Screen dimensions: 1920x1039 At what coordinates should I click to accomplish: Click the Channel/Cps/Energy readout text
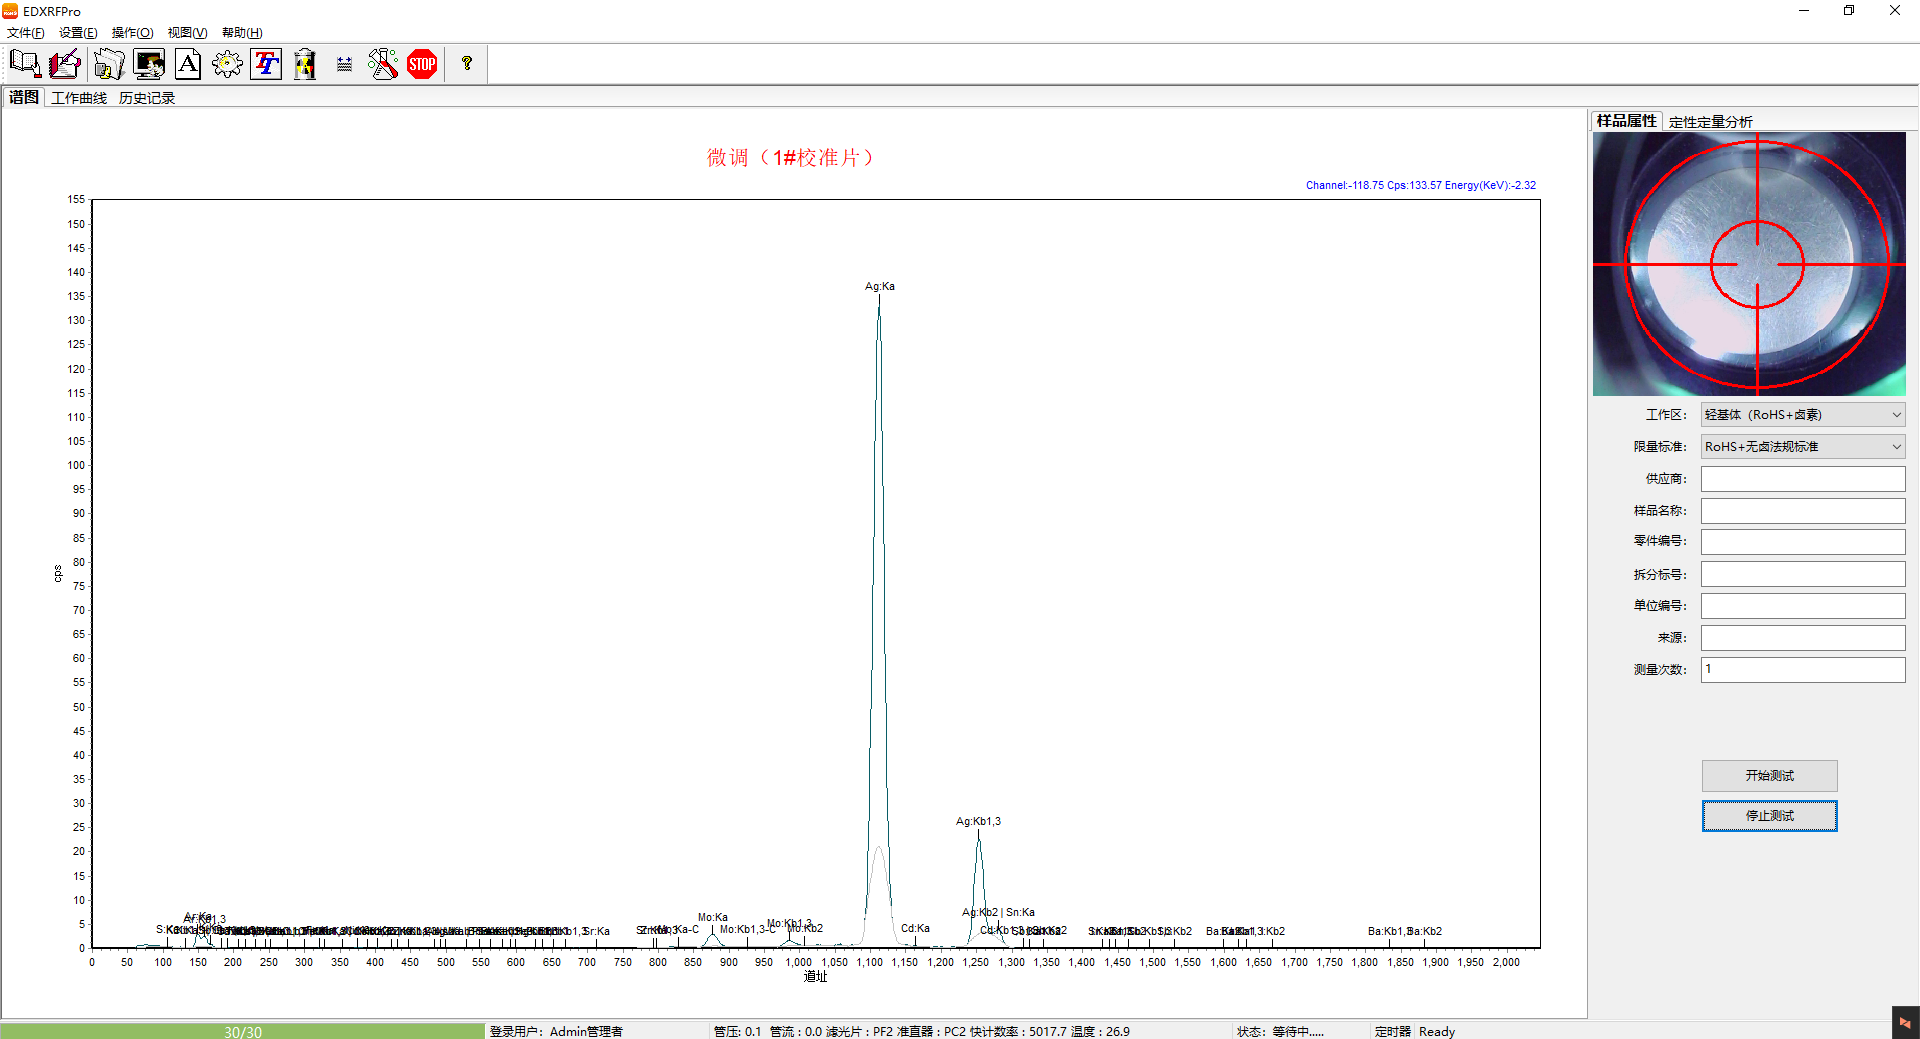1420,186
